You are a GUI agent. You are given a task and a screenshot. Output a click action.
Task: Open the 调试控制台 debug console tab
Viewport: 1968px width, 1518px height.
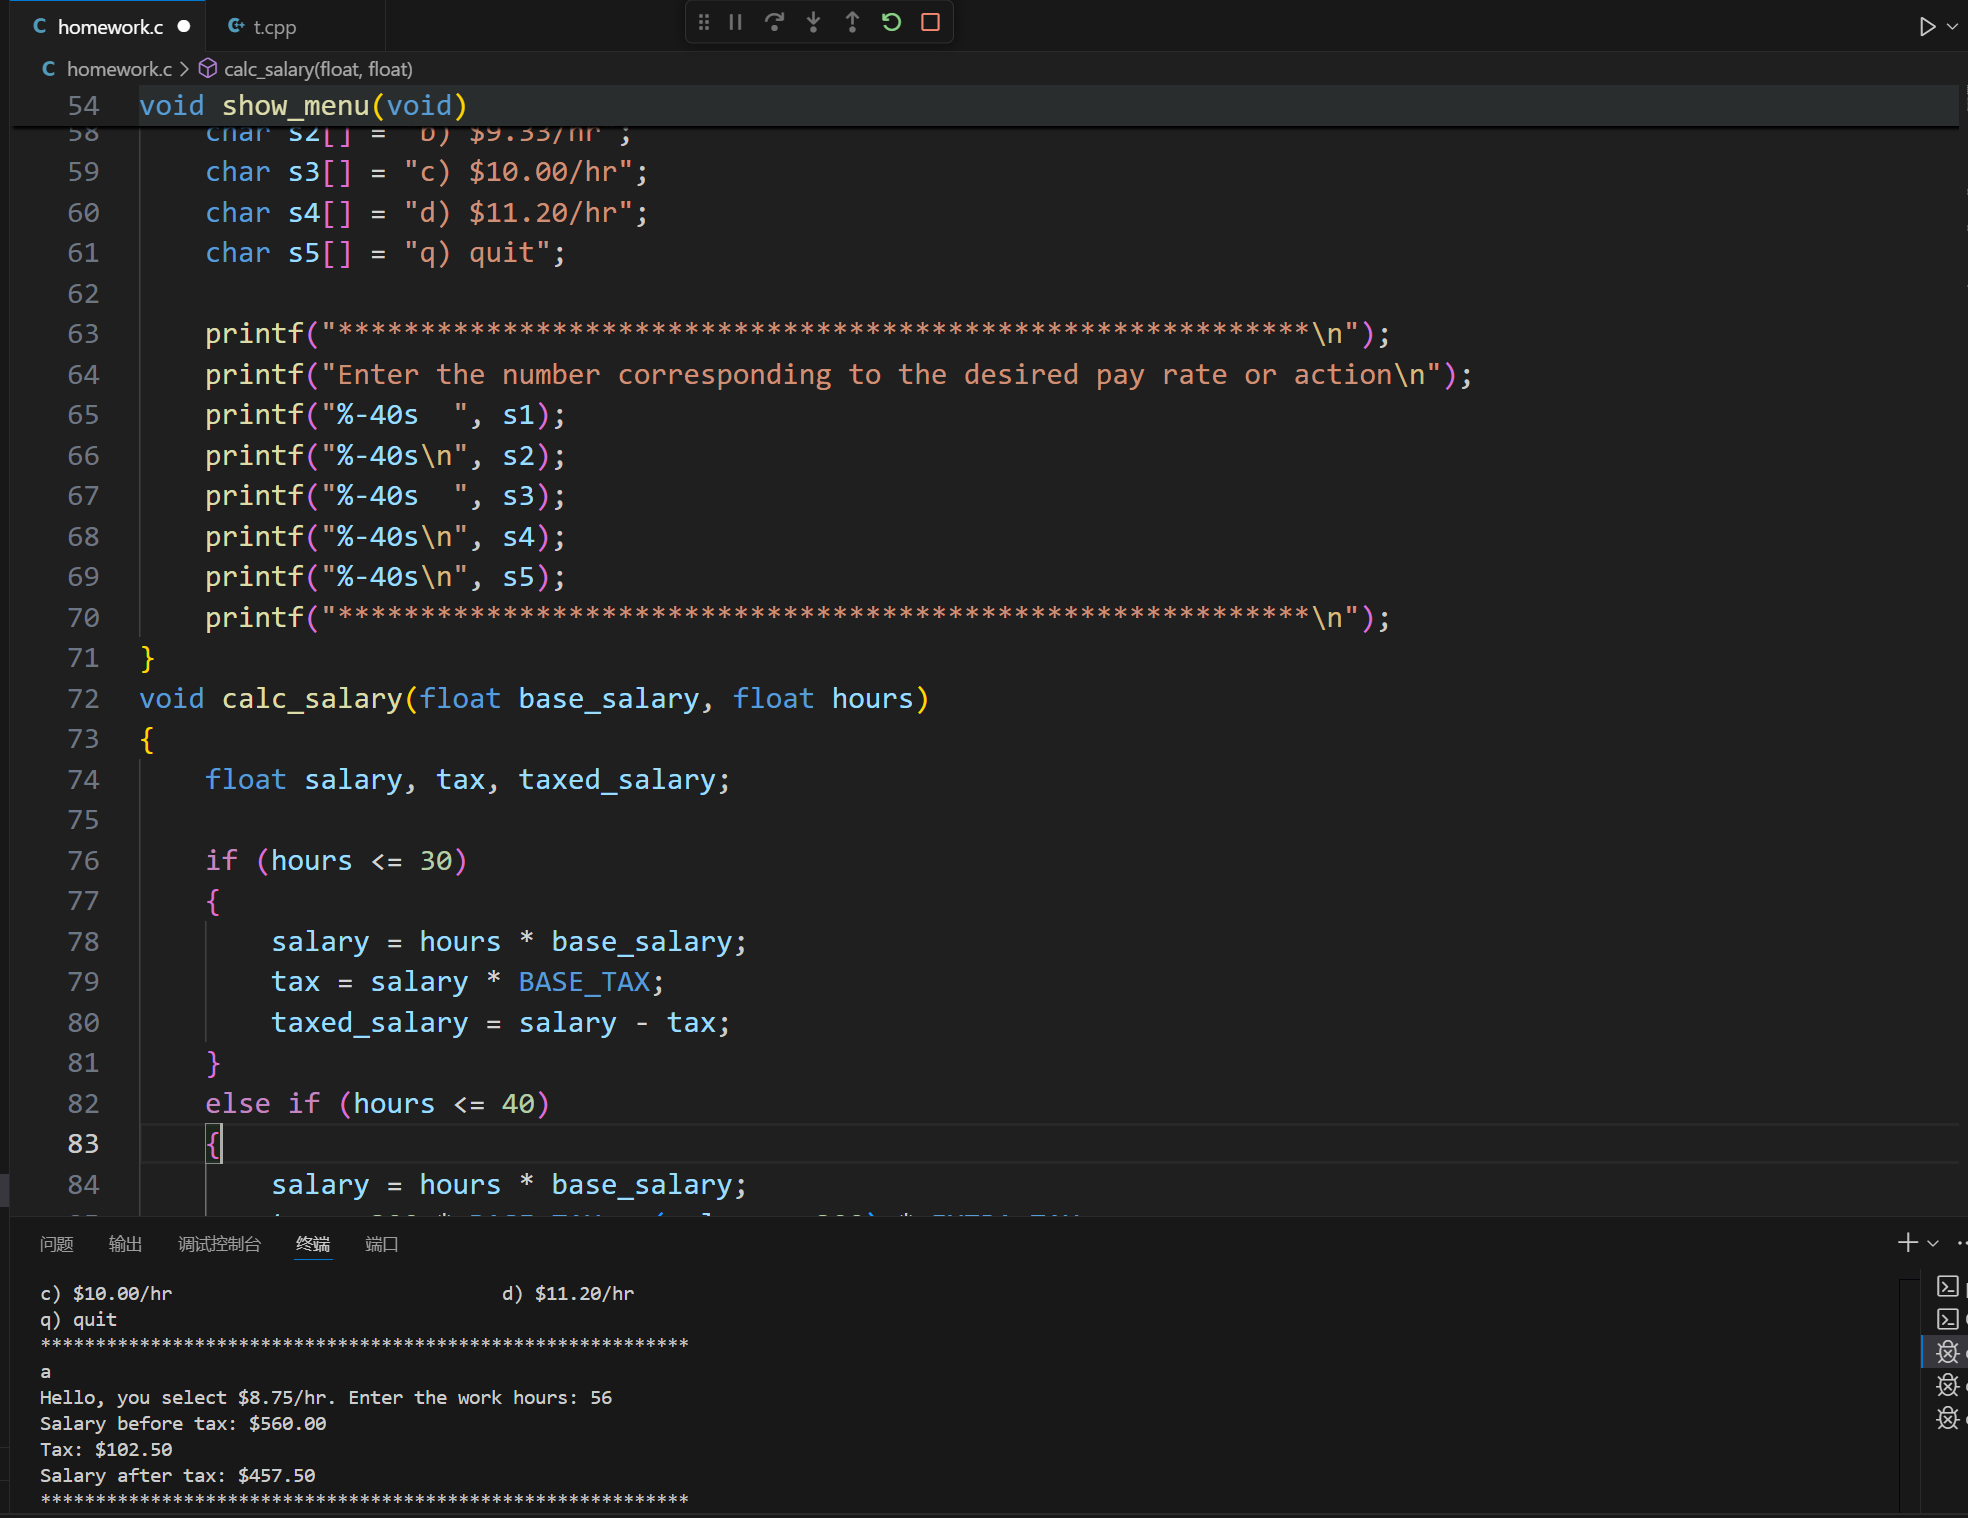[219, 1244]
